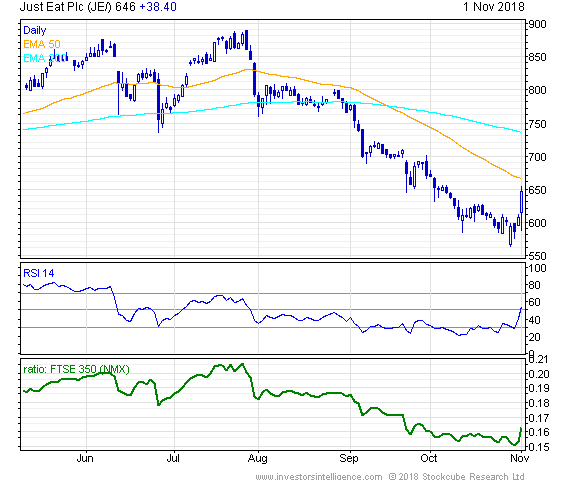Click the 'Oct' month label on time axis

coord(429,458)
